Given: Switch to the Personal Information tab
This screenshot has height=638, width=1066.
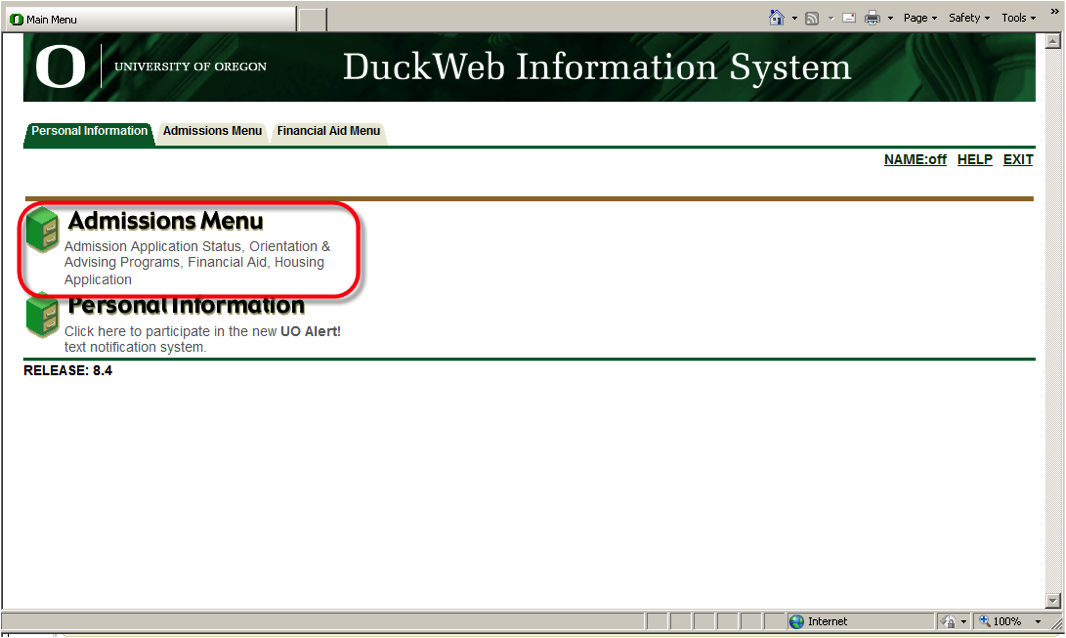Looking at the screenshot, I should 89,131.
